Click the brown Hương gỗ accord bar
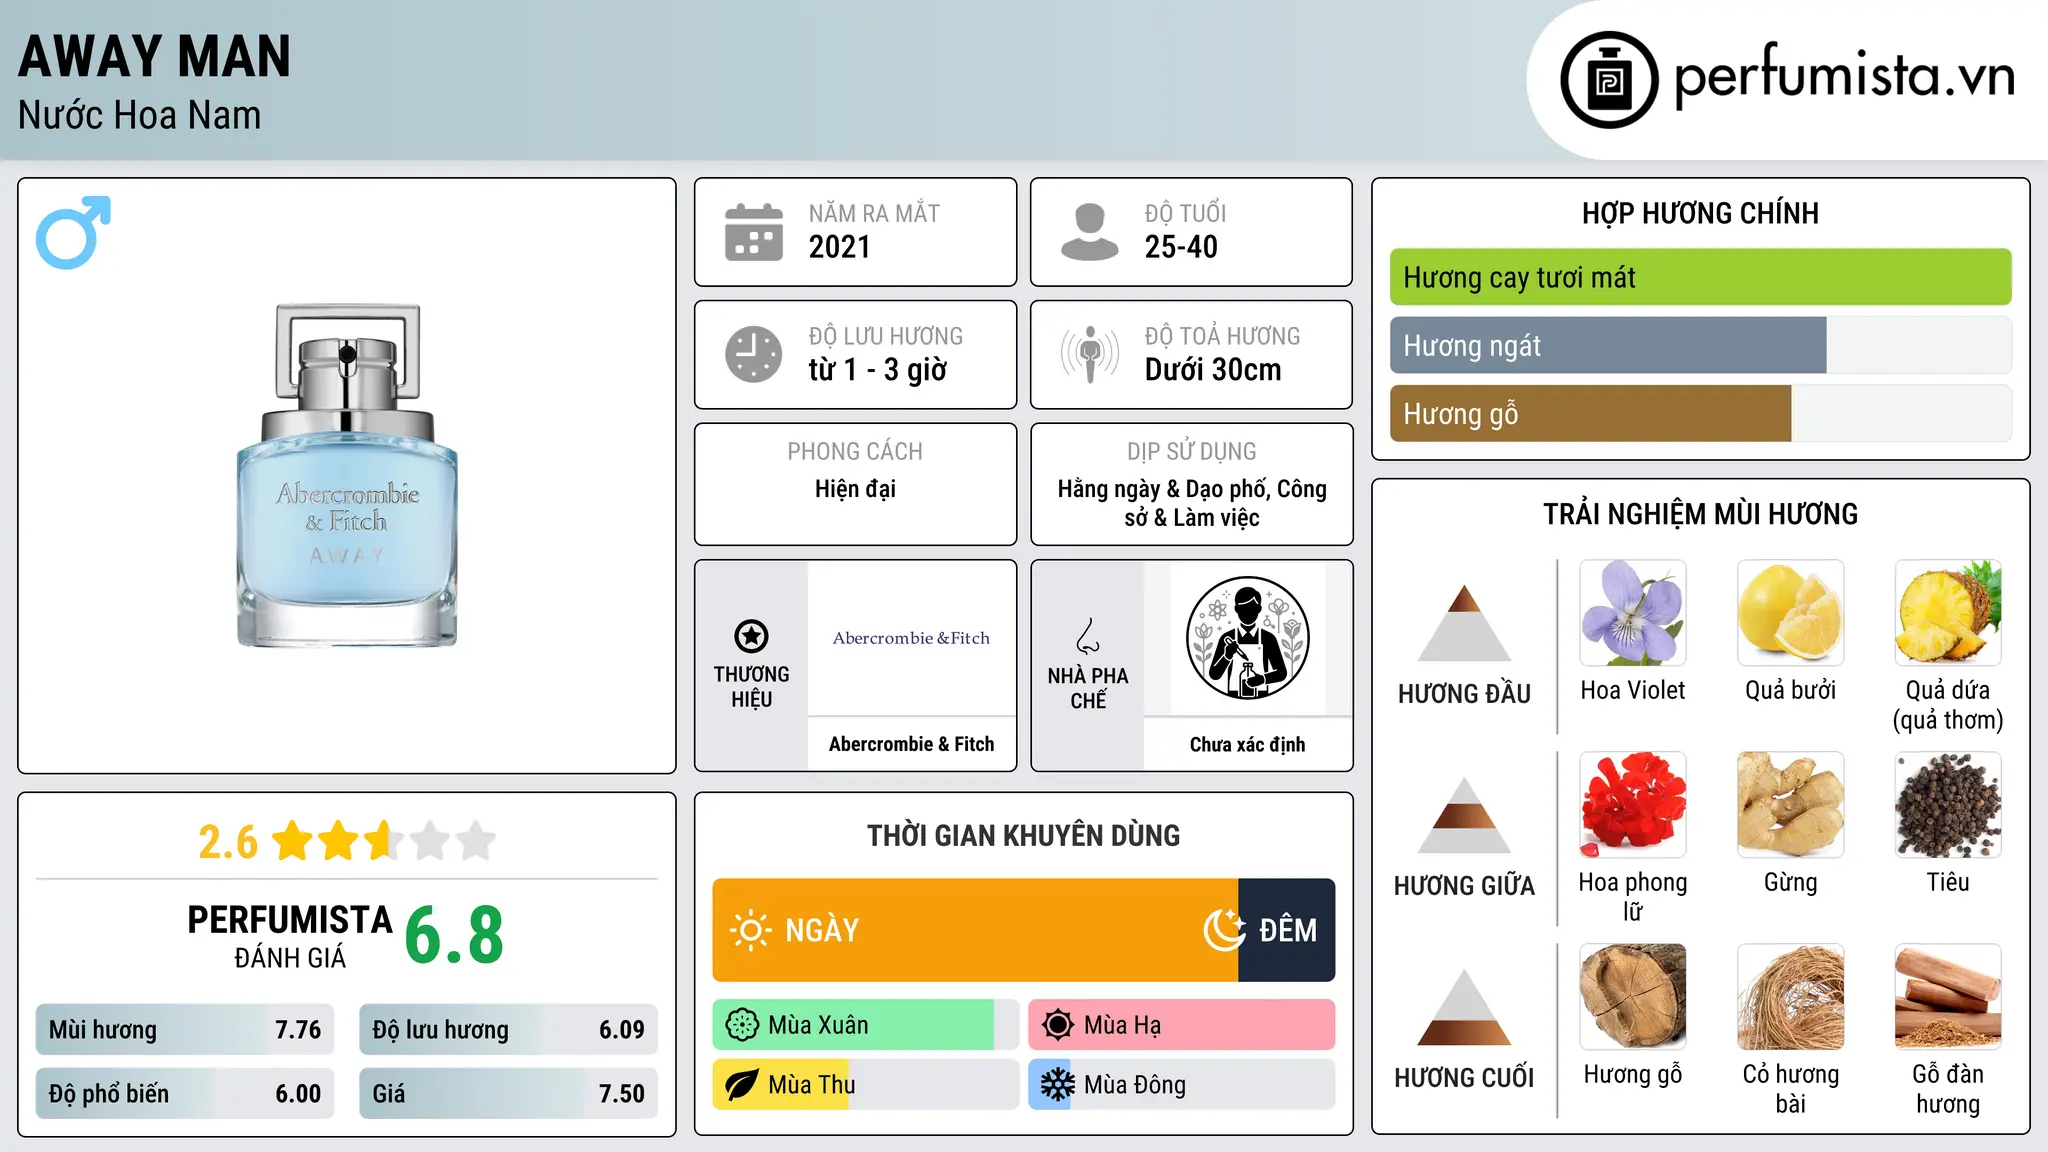Image resolution: width=2048 pixels, height=1152 pixels. 1590,413
